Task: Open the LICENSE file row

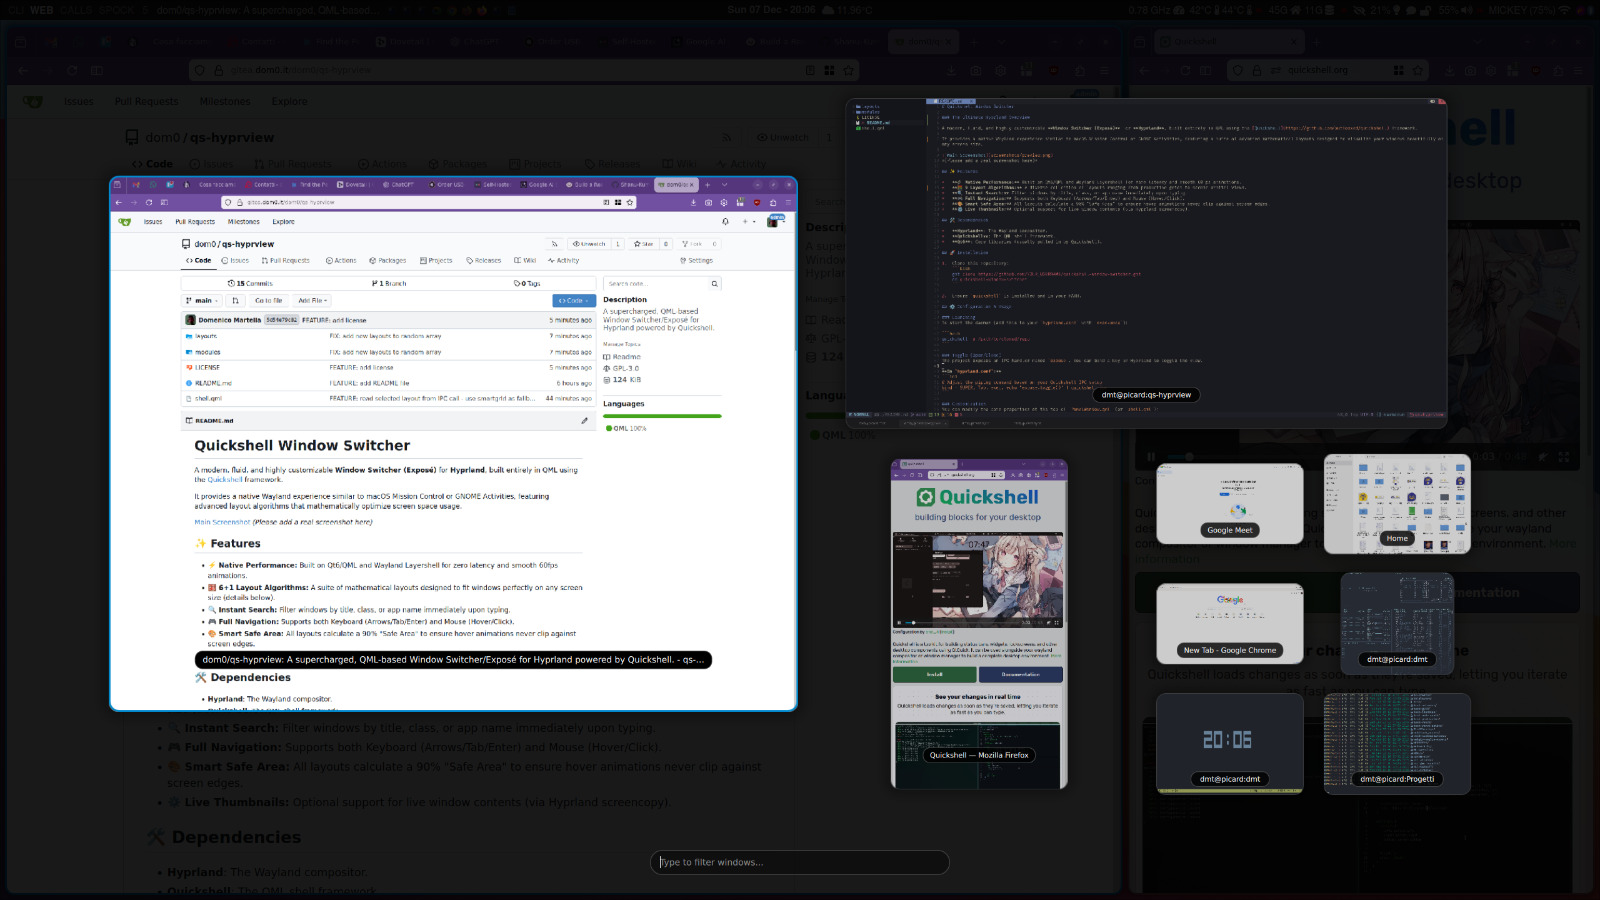Action: tap(389, 367)
